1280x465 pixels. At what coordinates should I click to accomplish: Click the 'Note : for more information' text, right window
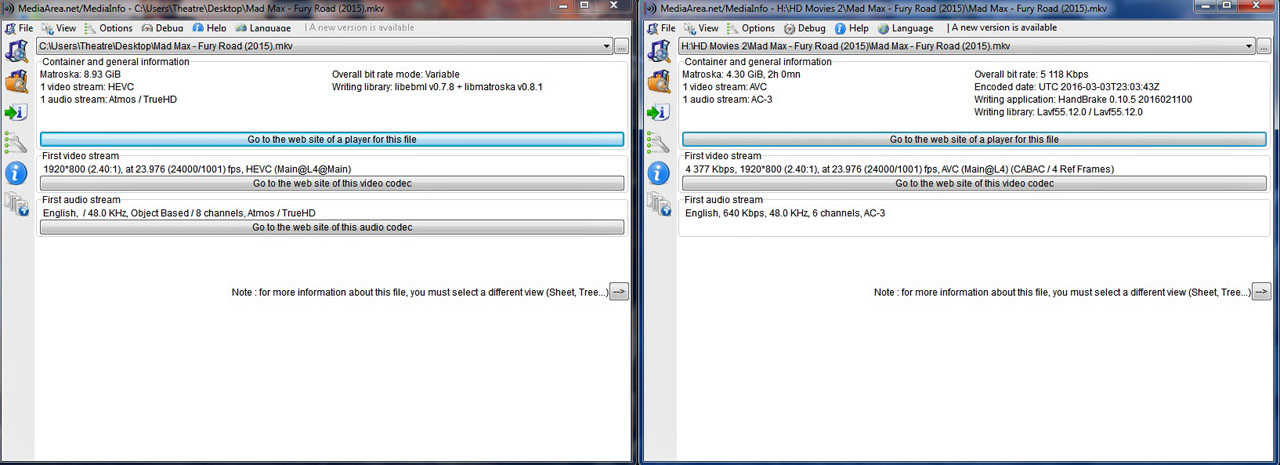[1061, 292]
